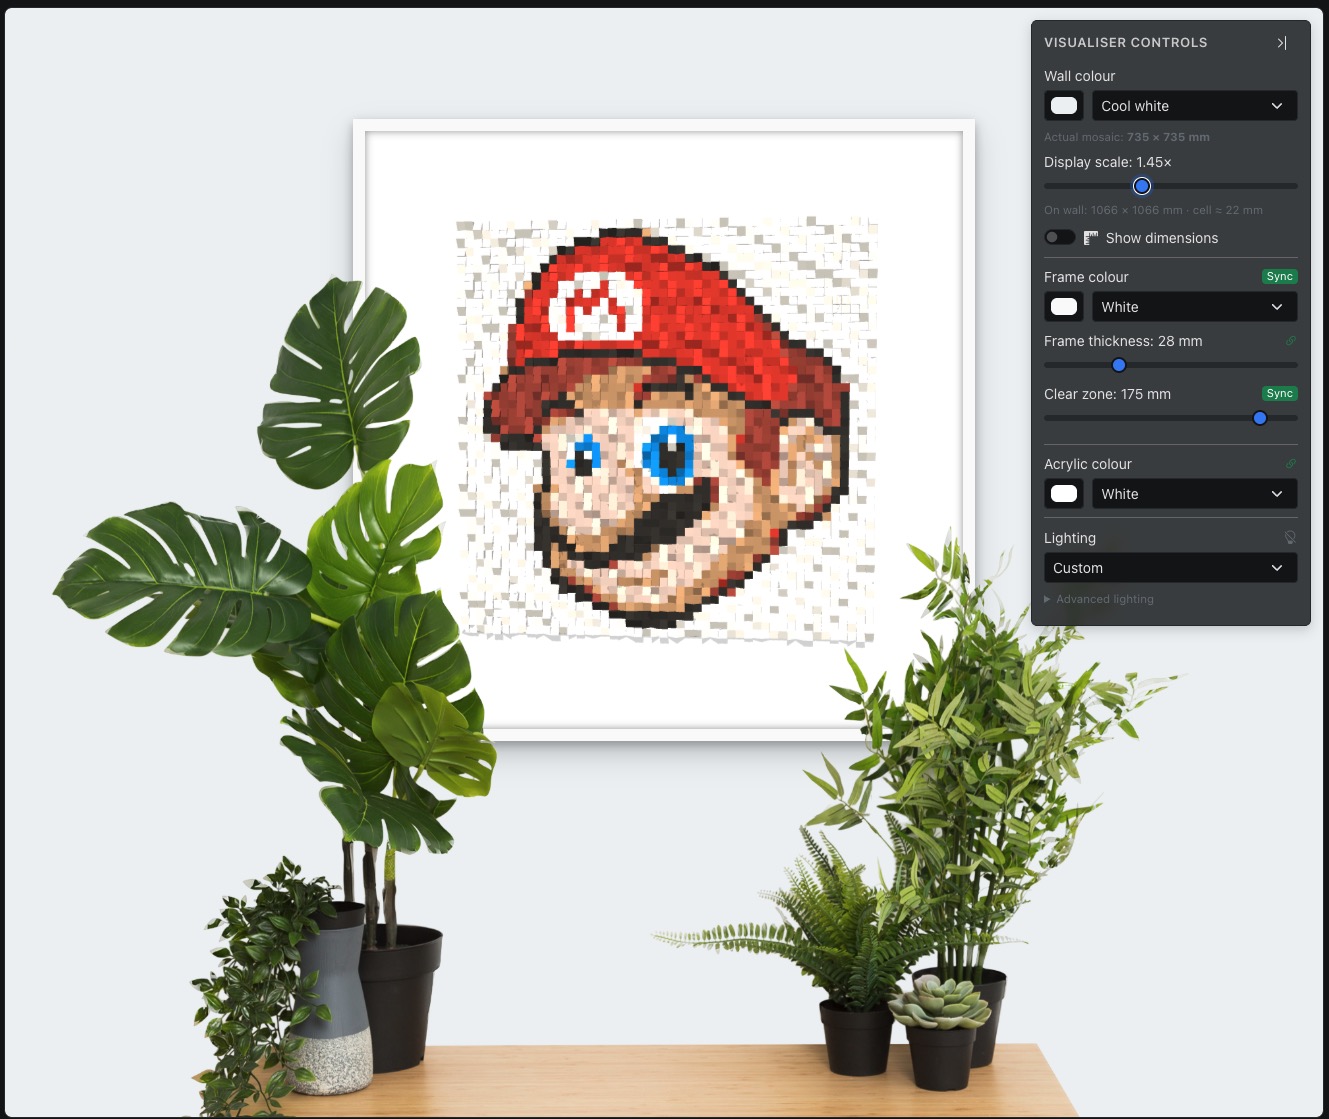This screenshot has width=1329, height=1119.
Task: Click the Clear zone slider handle
Action: [x=1260, y=418]
